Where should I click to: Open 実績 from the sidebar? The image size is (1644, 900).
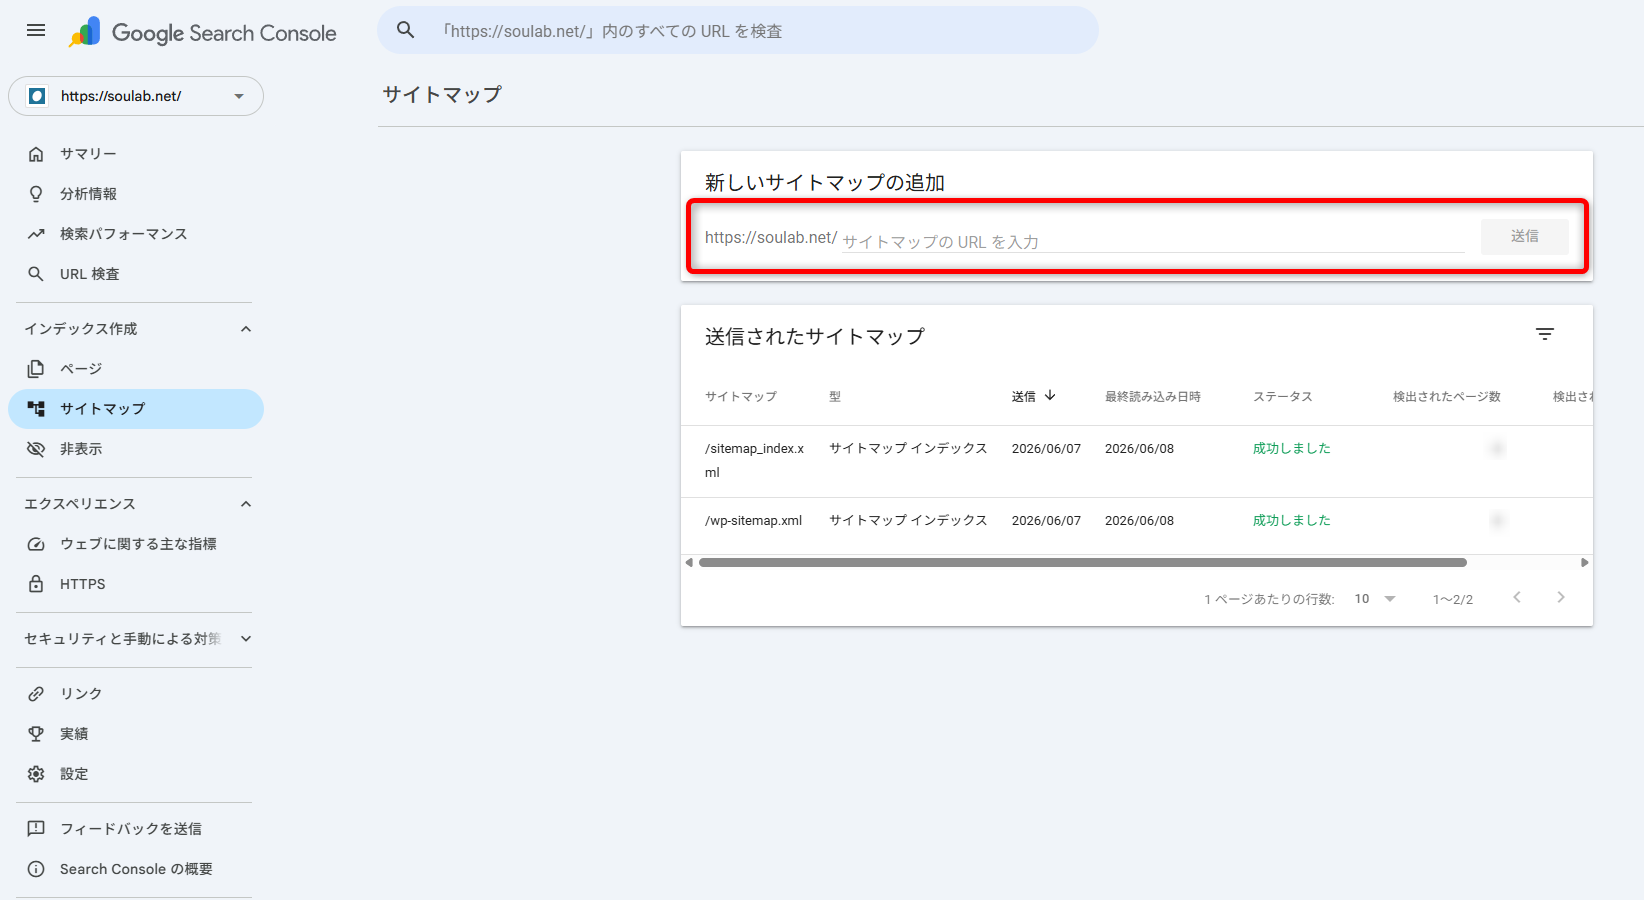(136, 734)
